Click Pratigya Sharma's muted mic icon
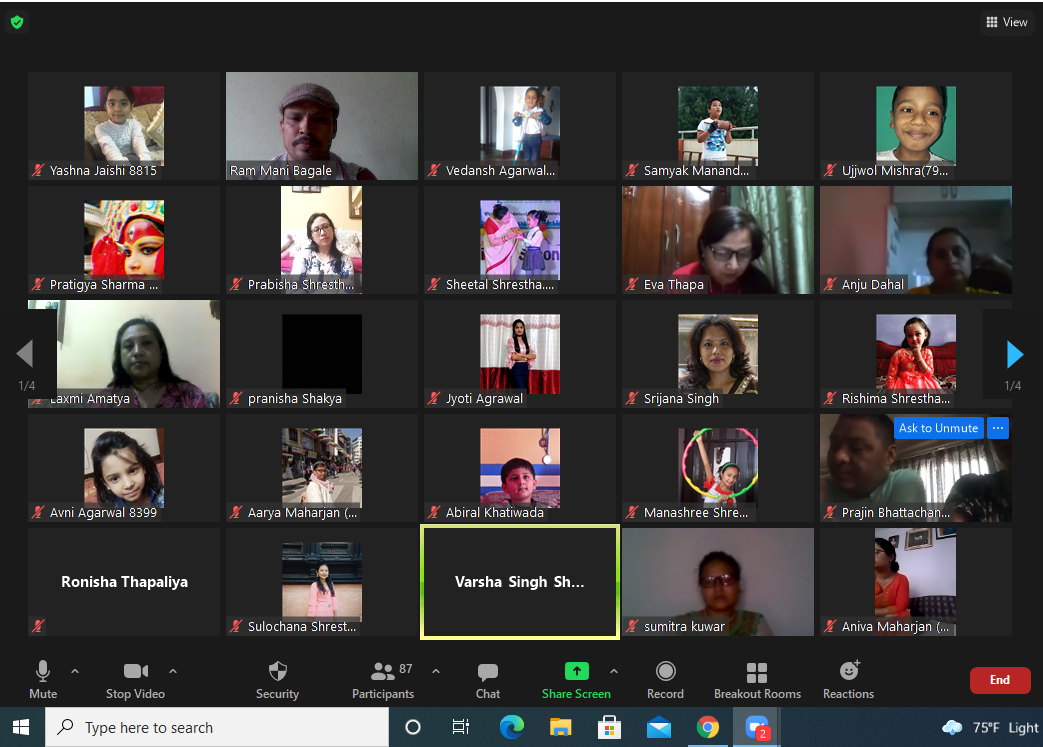Image resolution: width=1043 pixels, height=747 pixels. click(39, 285)
